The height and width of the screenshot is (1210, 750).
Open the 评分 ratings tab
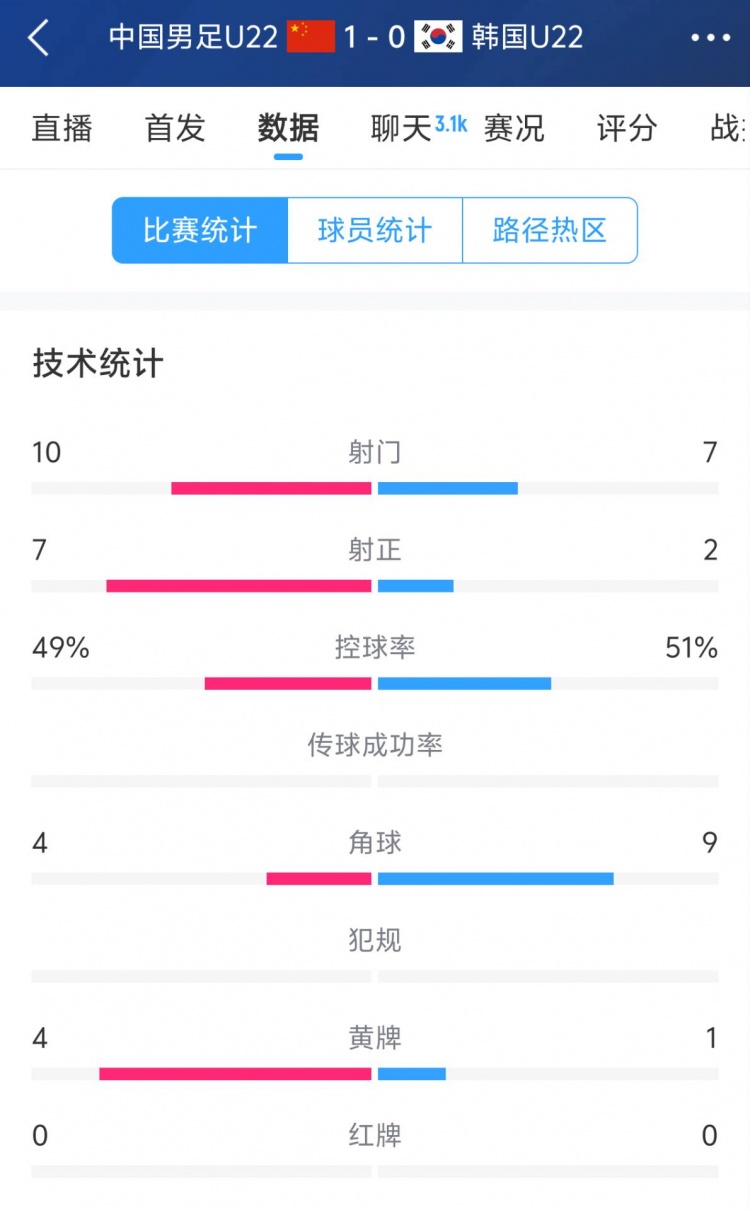(627, 128)
